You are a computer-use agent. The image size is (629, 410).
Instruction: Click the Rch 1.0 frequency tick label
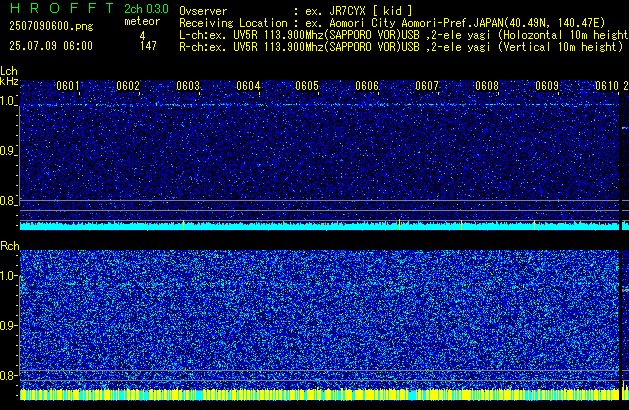8,276
